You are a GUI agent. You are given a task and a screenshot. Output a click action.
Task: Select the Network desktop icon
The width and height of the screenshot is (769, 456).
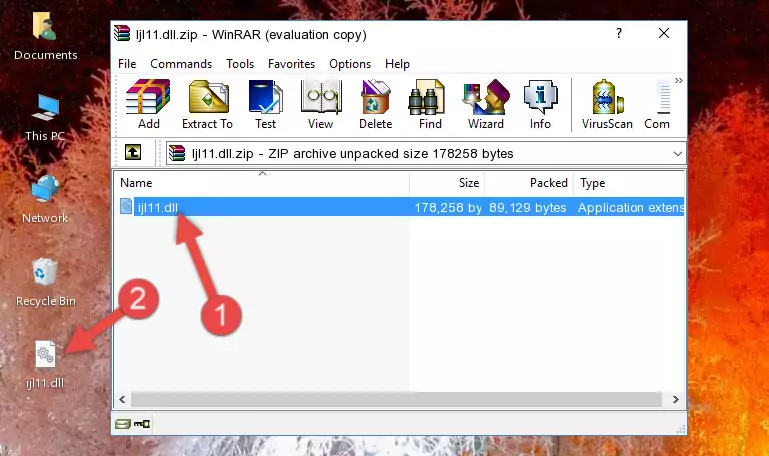click(x=45, y=200)
